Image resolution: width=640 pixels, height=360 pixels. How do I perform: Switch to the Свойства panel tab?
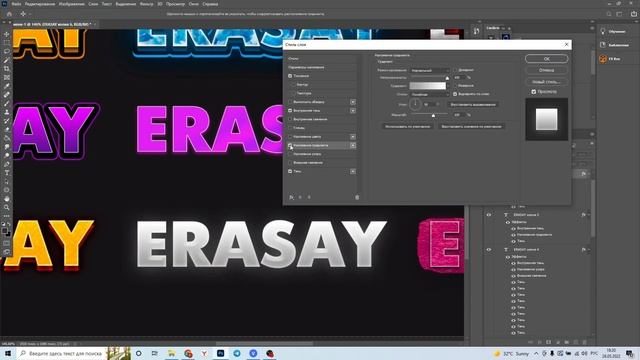[x=493, y=28]
